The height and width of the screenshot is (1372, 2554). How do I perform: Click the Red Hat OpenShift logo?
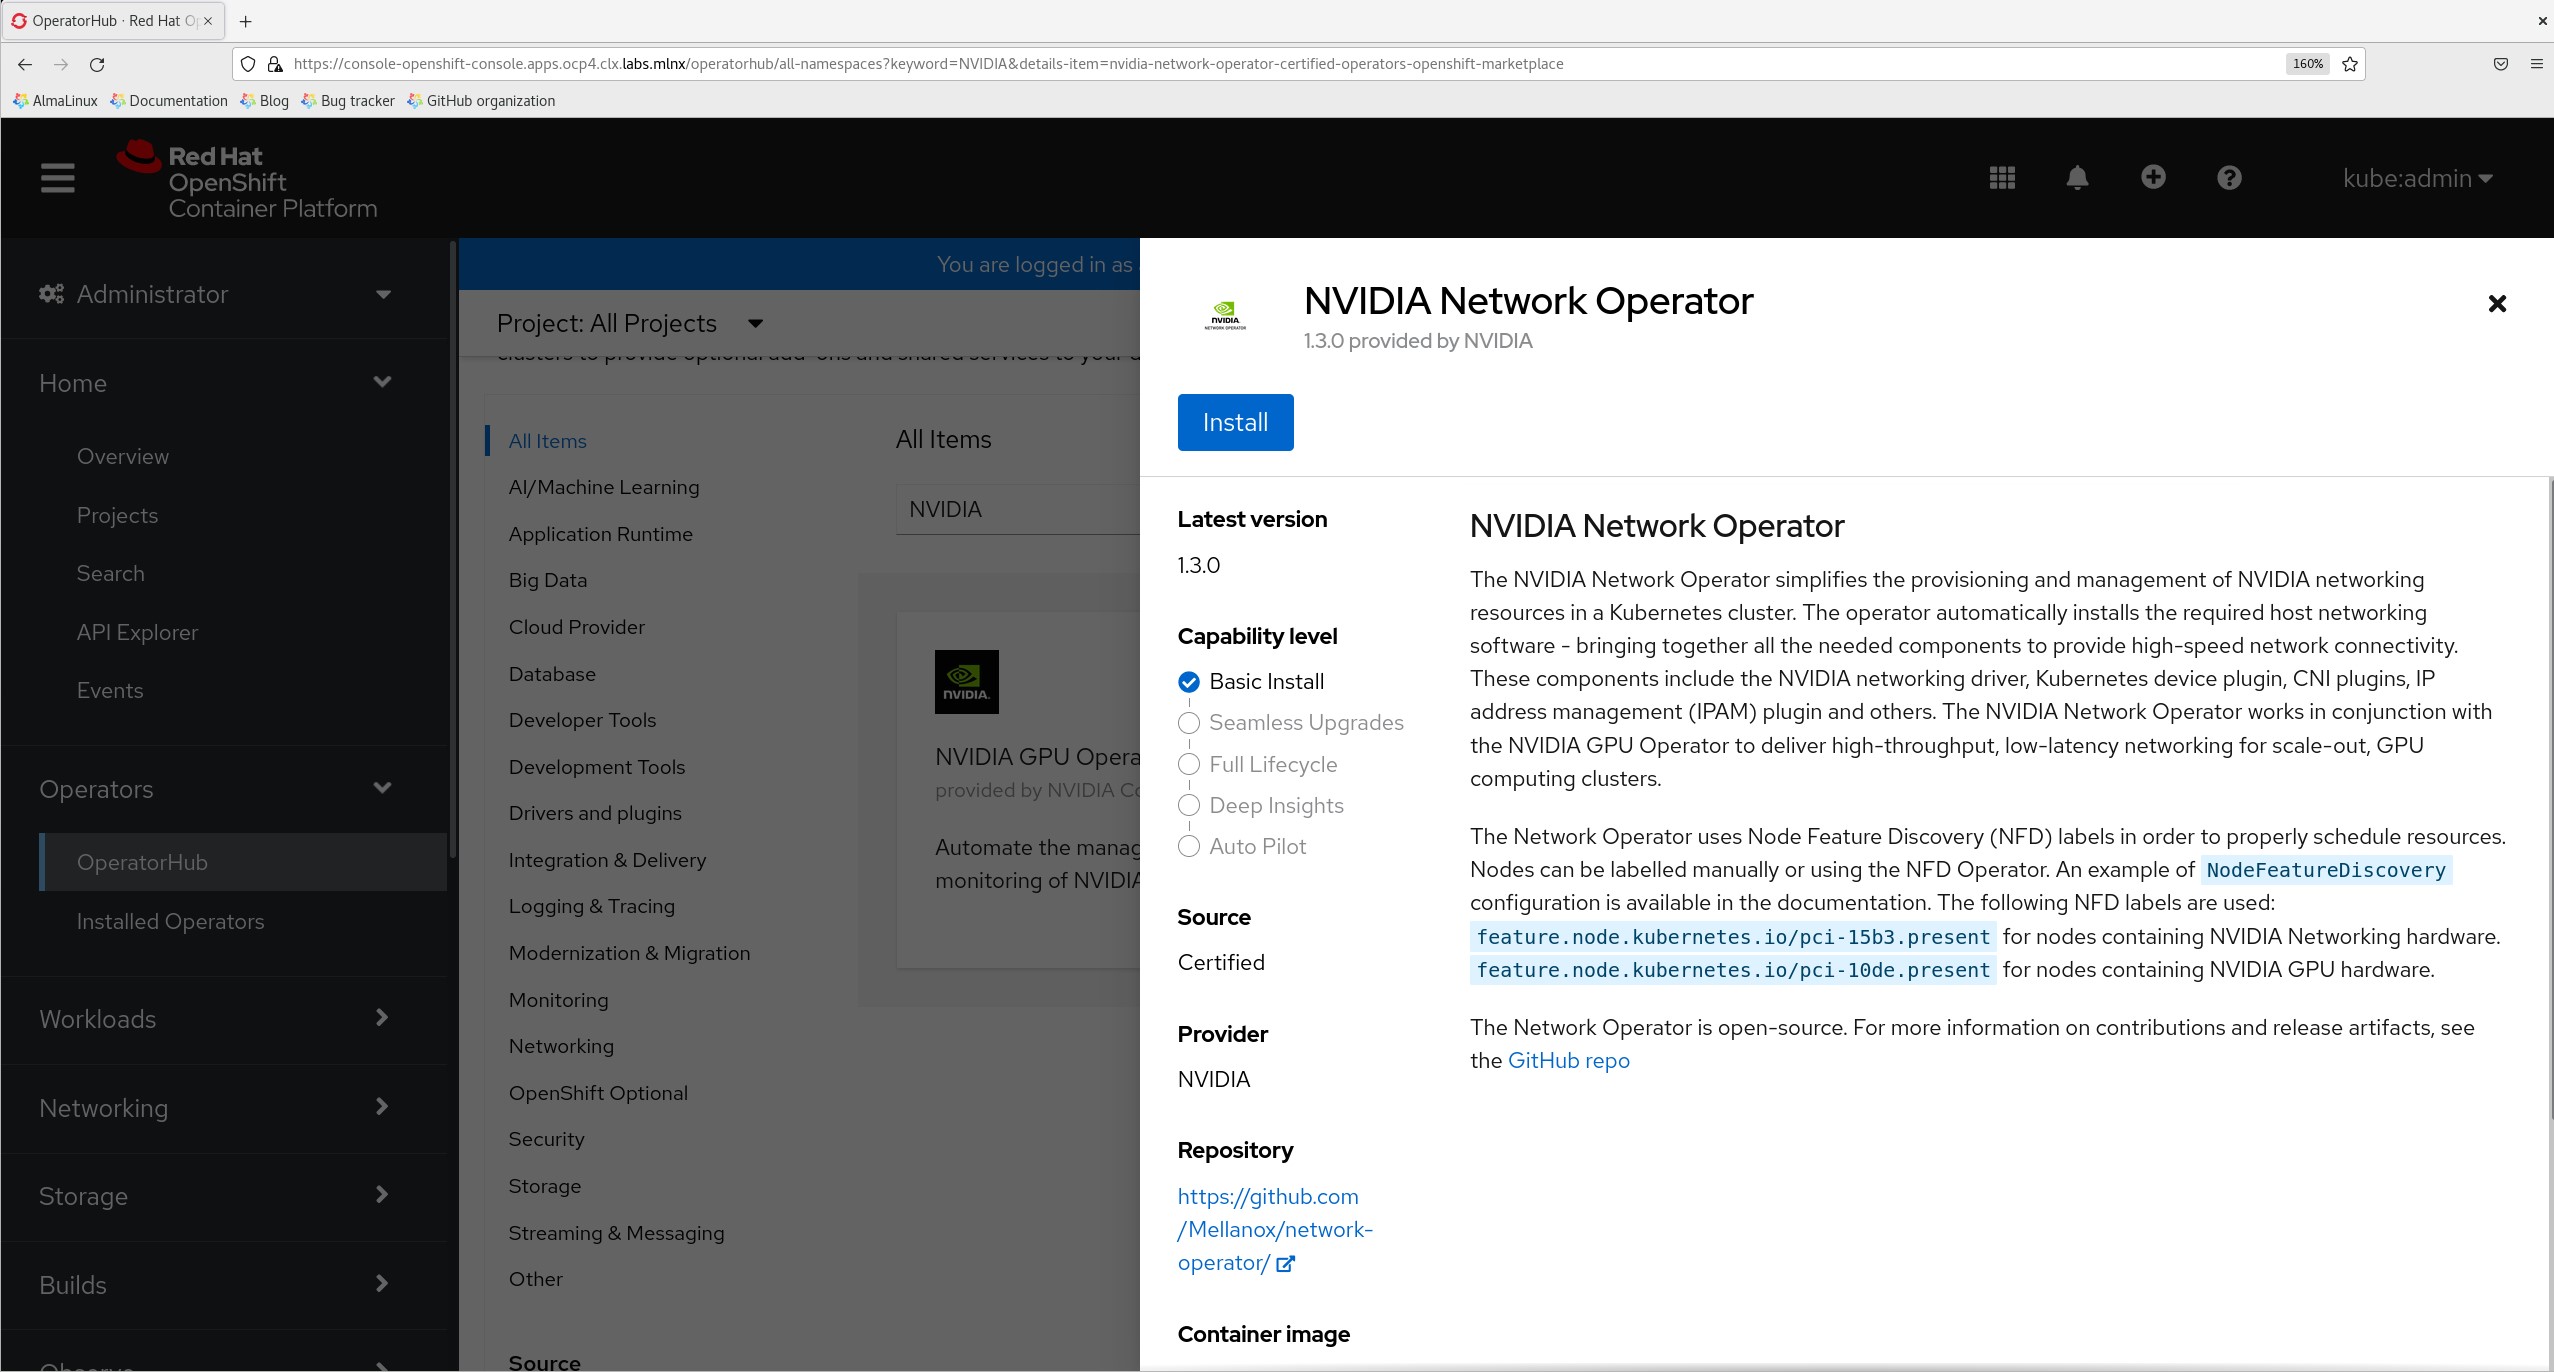pyautogui.click(x=247, y=181)
